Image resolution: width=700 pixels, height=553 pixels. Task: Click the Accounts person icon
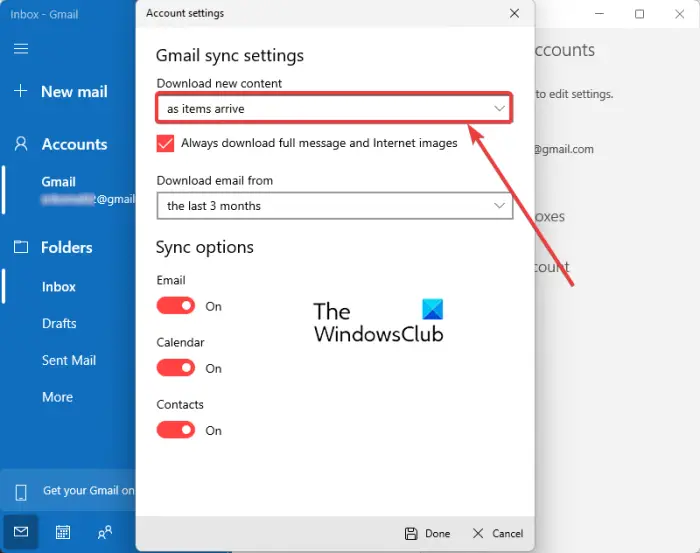(x=21, y=144)
